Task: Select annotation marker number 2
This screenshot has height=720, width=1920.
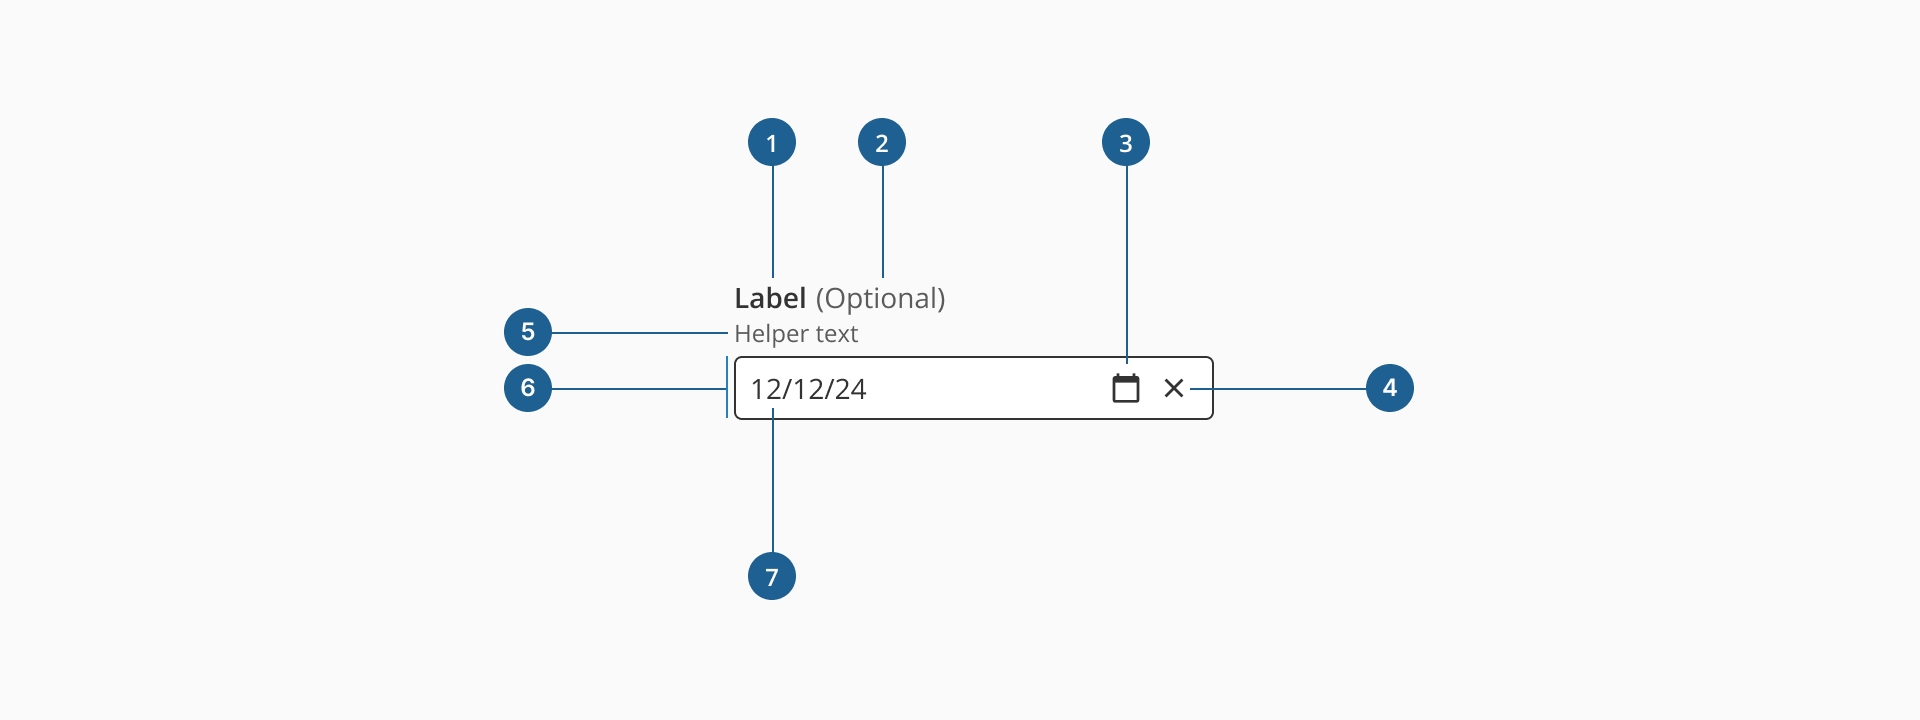Action: [x=882, y=142]
